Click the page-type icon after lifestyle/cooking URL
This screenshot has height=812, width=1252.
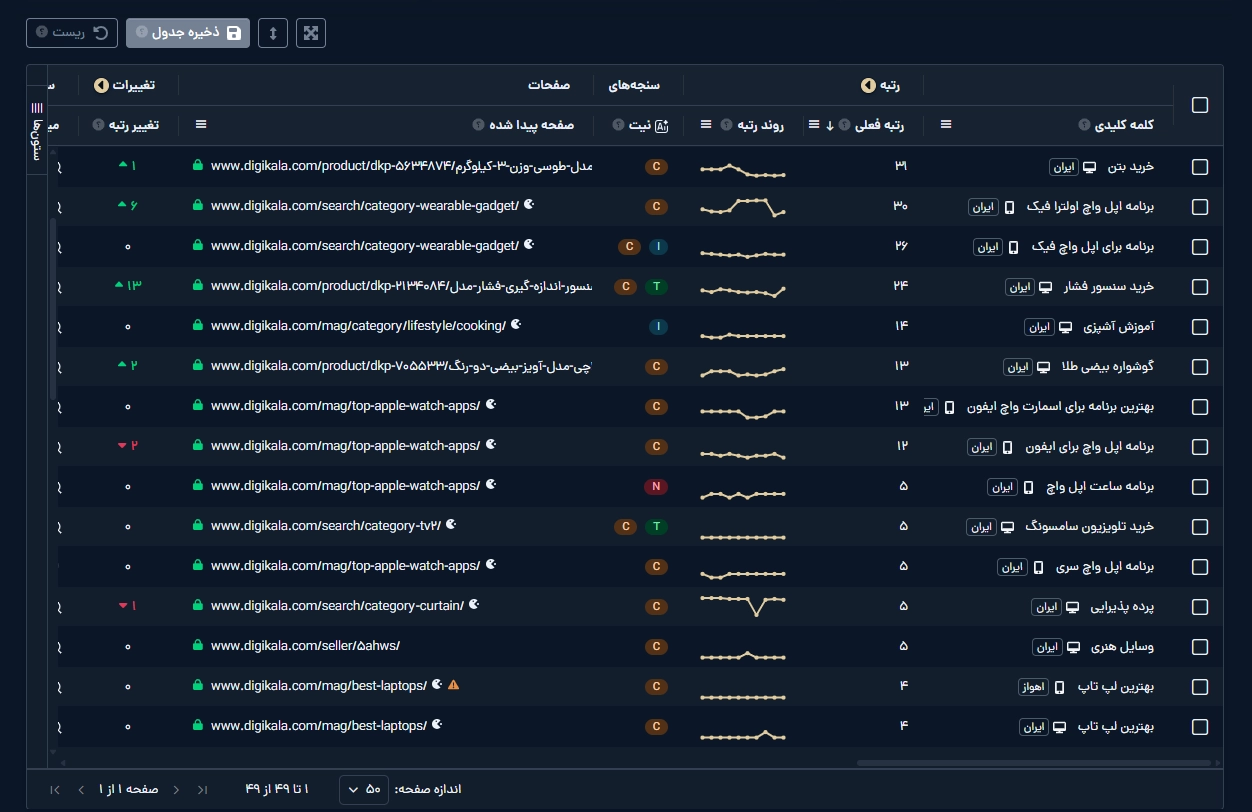[x=515, y=325]
